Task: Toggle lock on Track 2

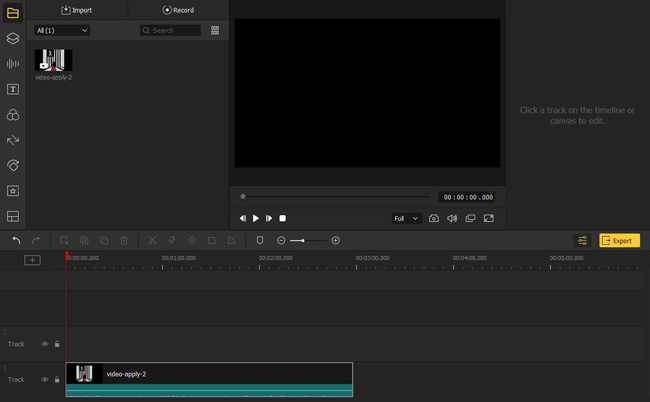Action: (x=57, y=344)
